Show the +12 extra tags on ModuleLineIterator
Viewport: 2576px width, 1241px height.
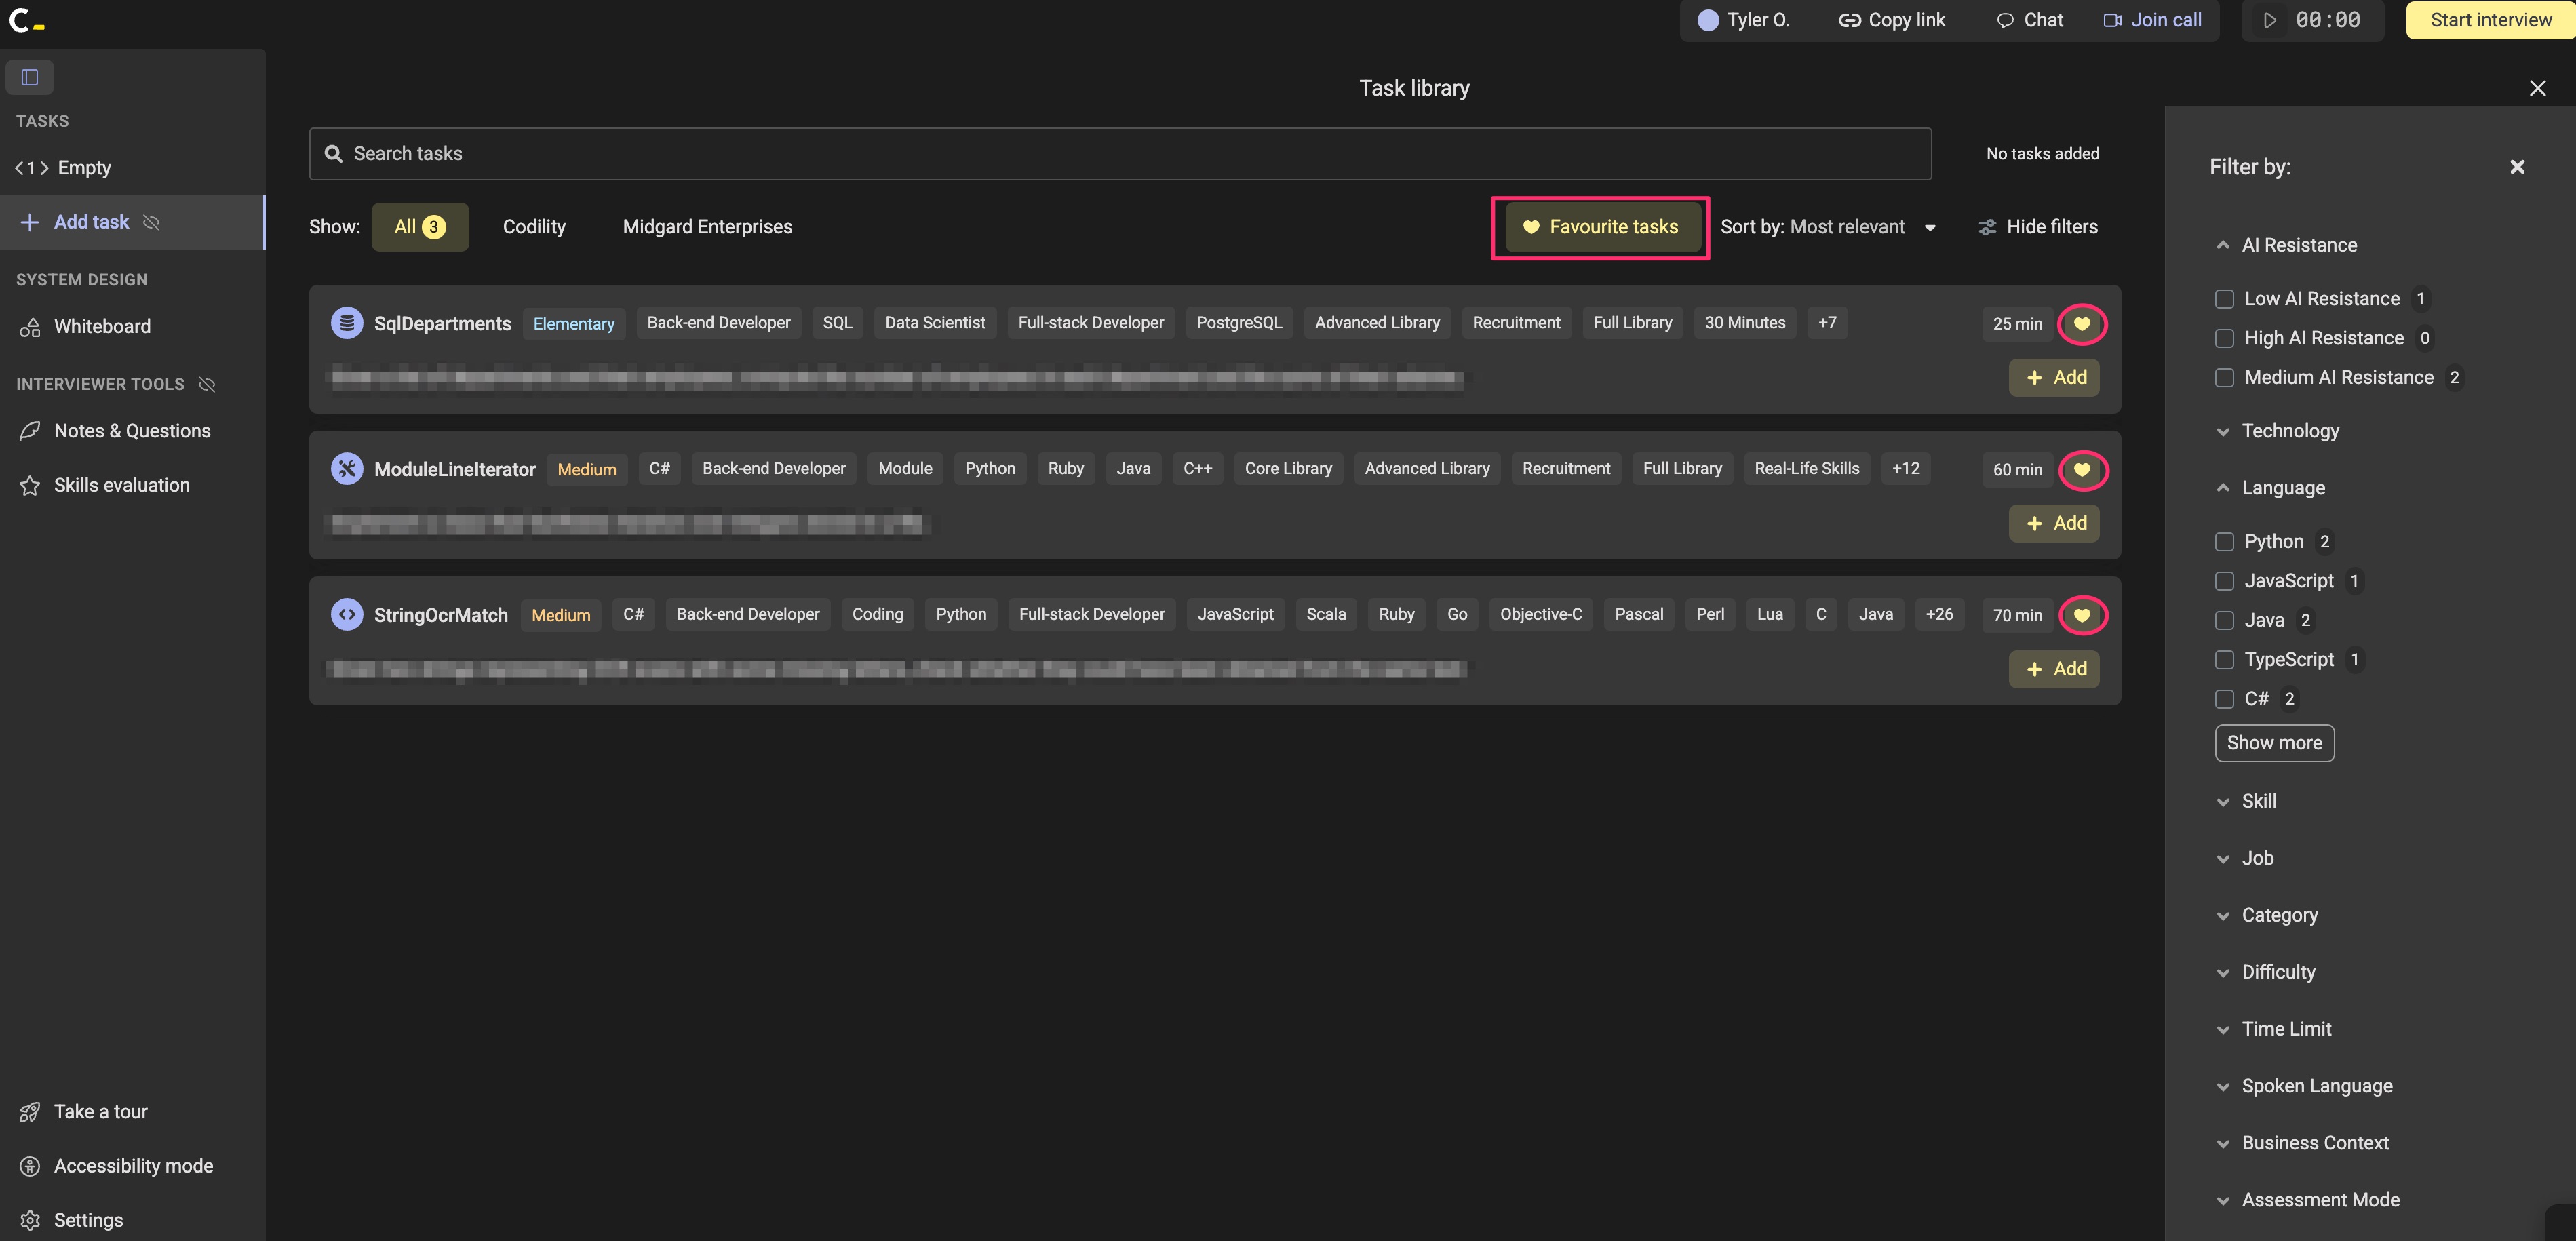[1905, 469]
